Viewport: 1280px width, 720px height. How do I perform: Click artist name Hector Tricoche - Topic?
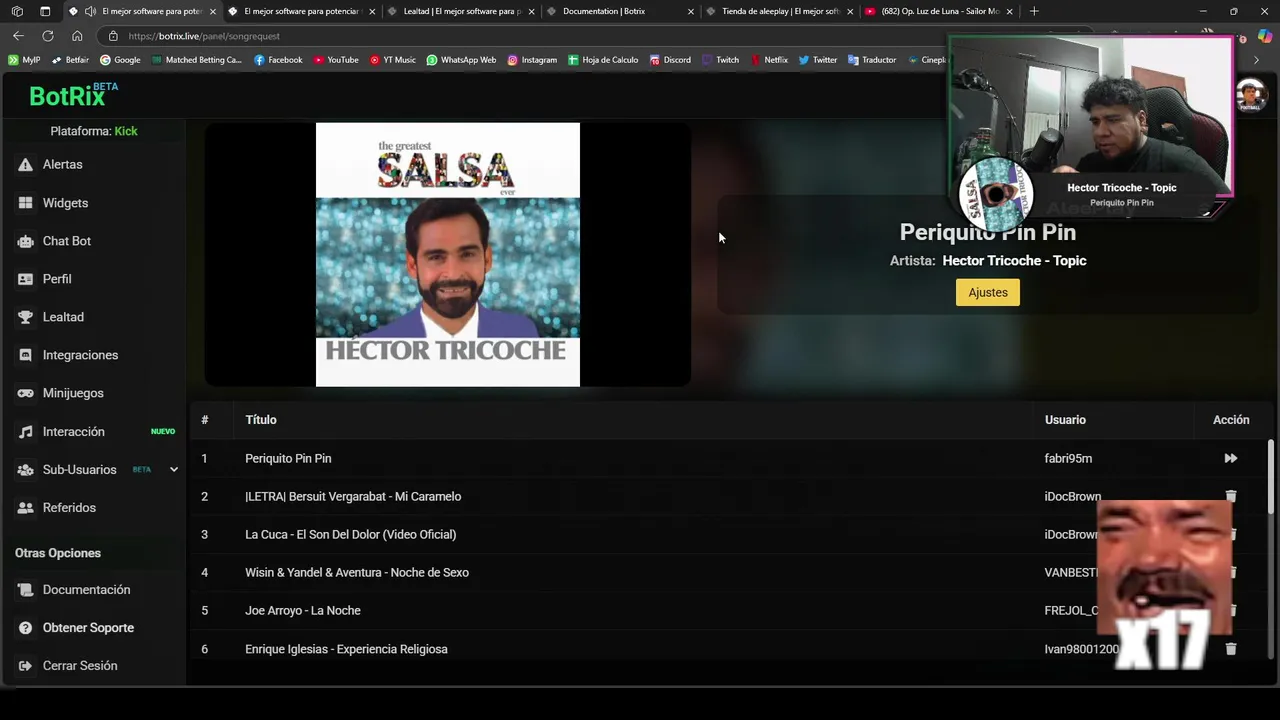coord(1014,261)
